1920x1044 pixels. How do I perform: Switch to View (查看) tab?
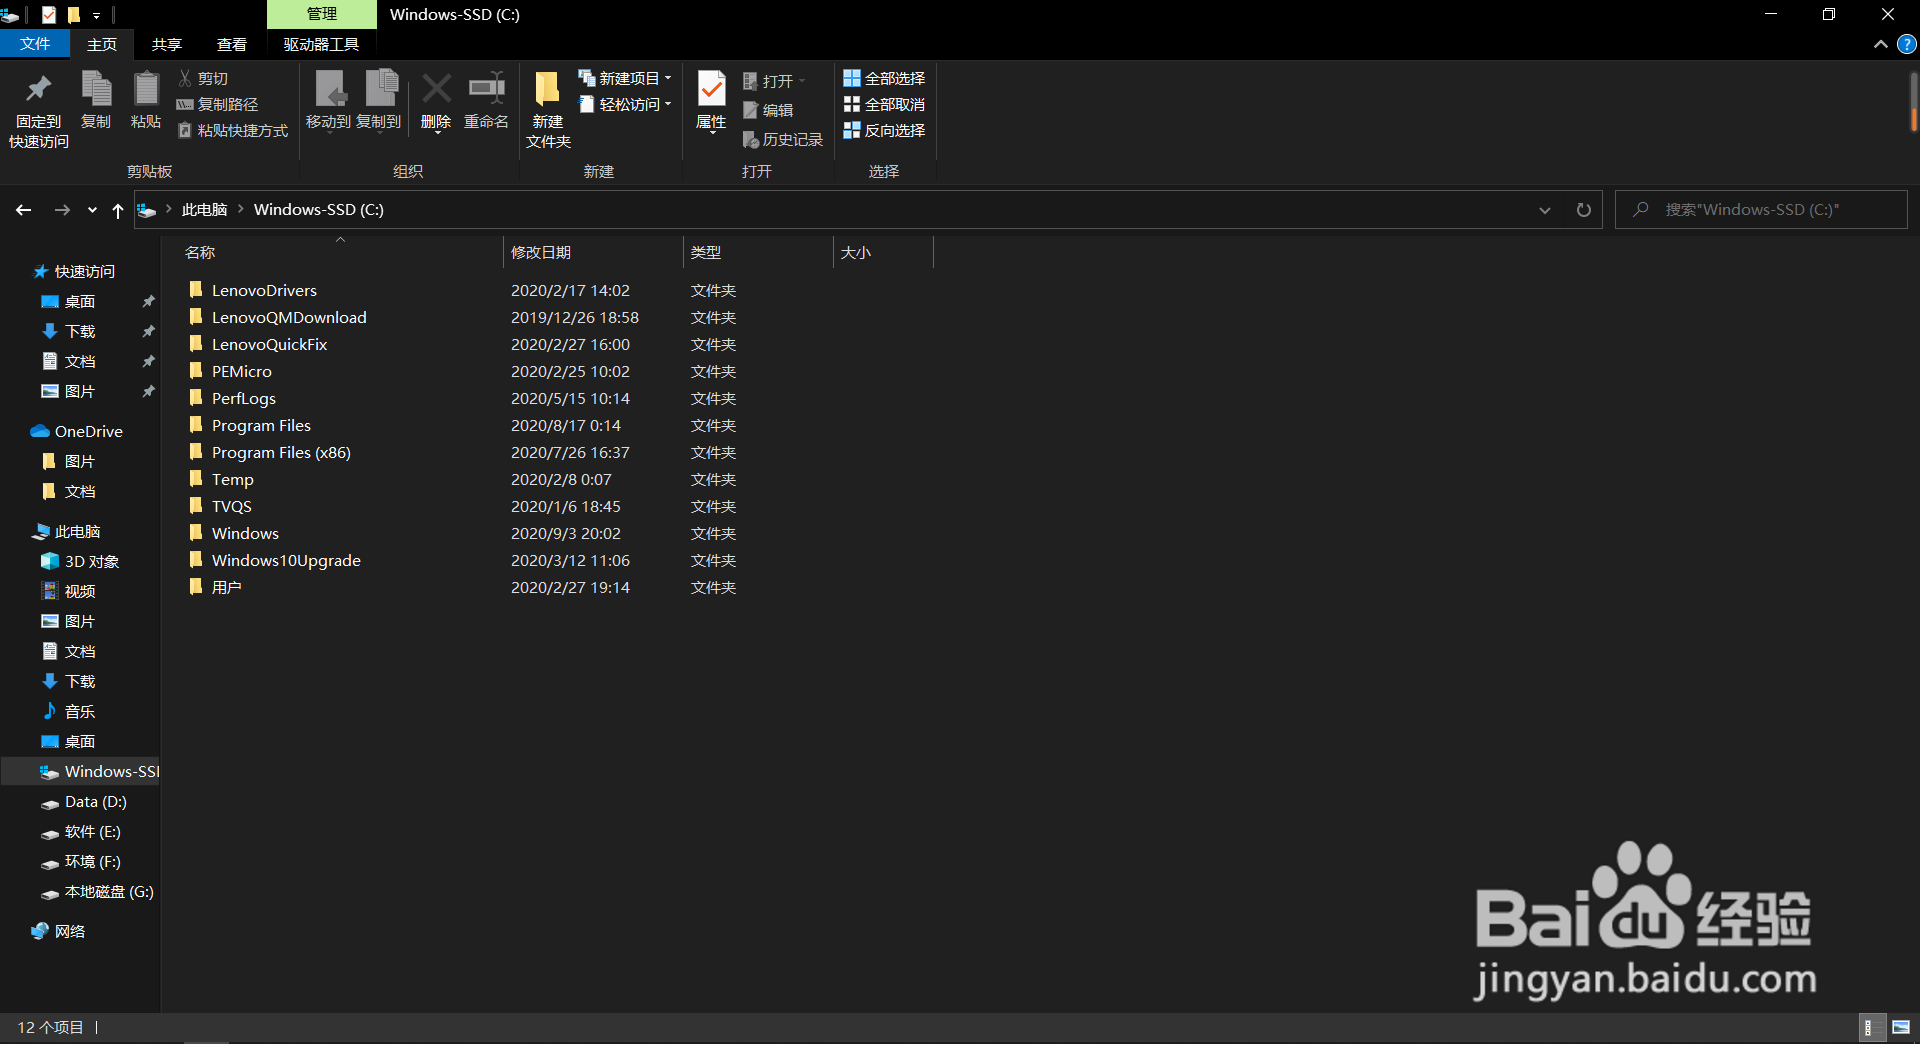pyautogui.click(x=232, y=44)
